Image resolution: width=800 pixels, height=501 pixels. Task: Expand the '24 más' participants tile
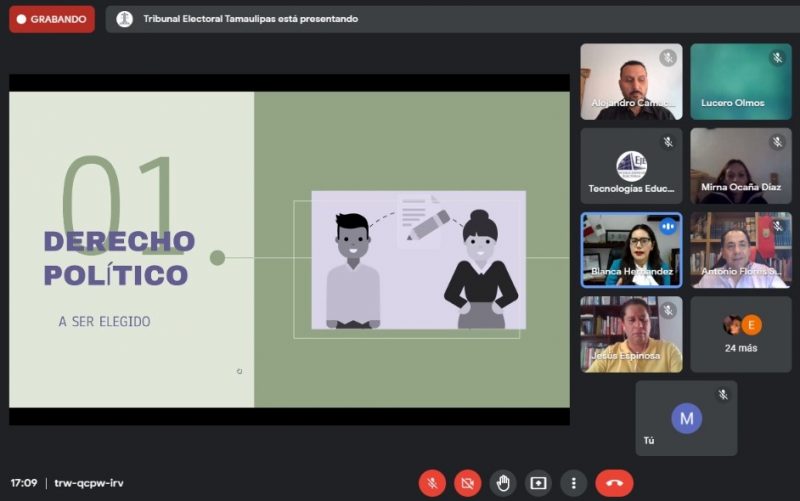[740, 334]
